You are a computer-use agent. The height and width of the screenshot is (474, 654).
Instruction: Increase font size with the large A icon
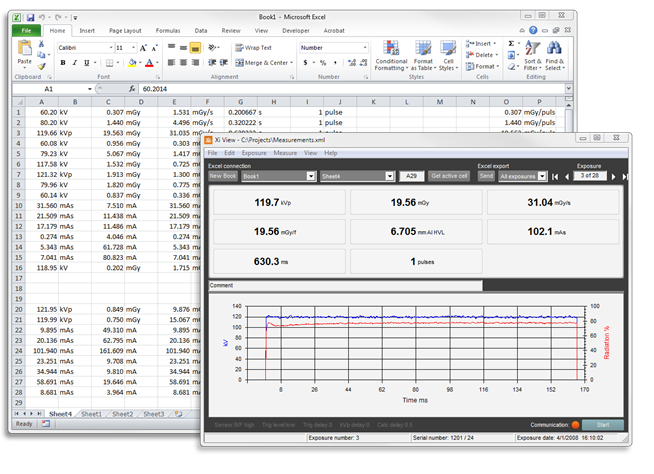point(143,48)
